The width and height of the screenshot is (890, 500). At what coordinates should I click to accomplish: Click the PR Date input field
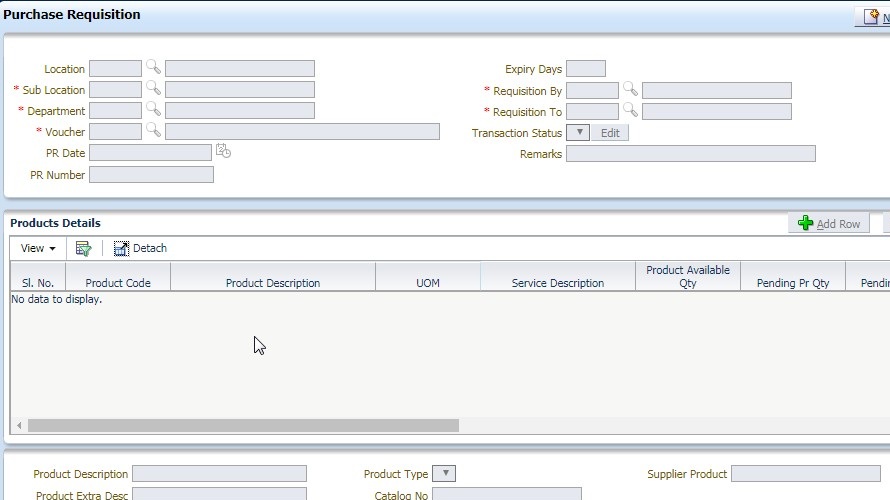[150, 153]
